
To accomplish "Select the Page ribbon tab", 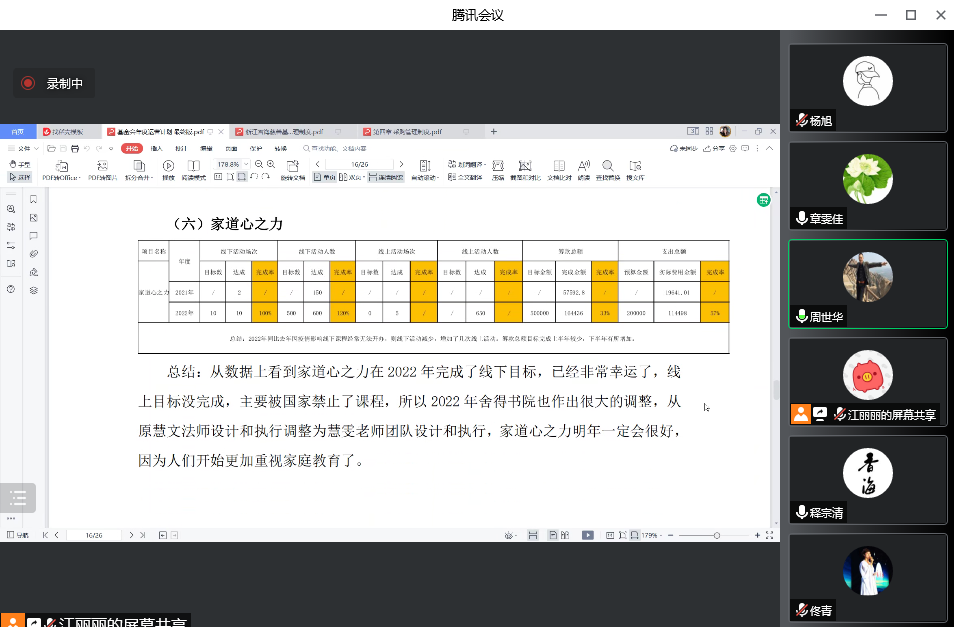I will 231,148.
